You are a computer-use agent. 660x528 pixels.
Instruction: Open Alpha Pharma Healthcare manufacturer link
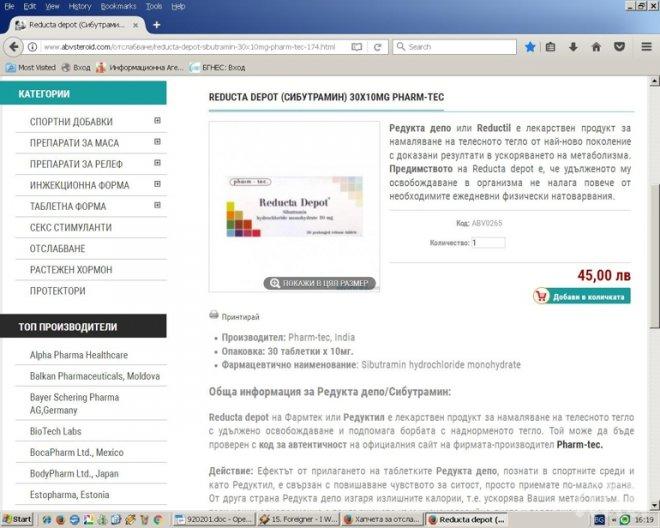[79, 355]
